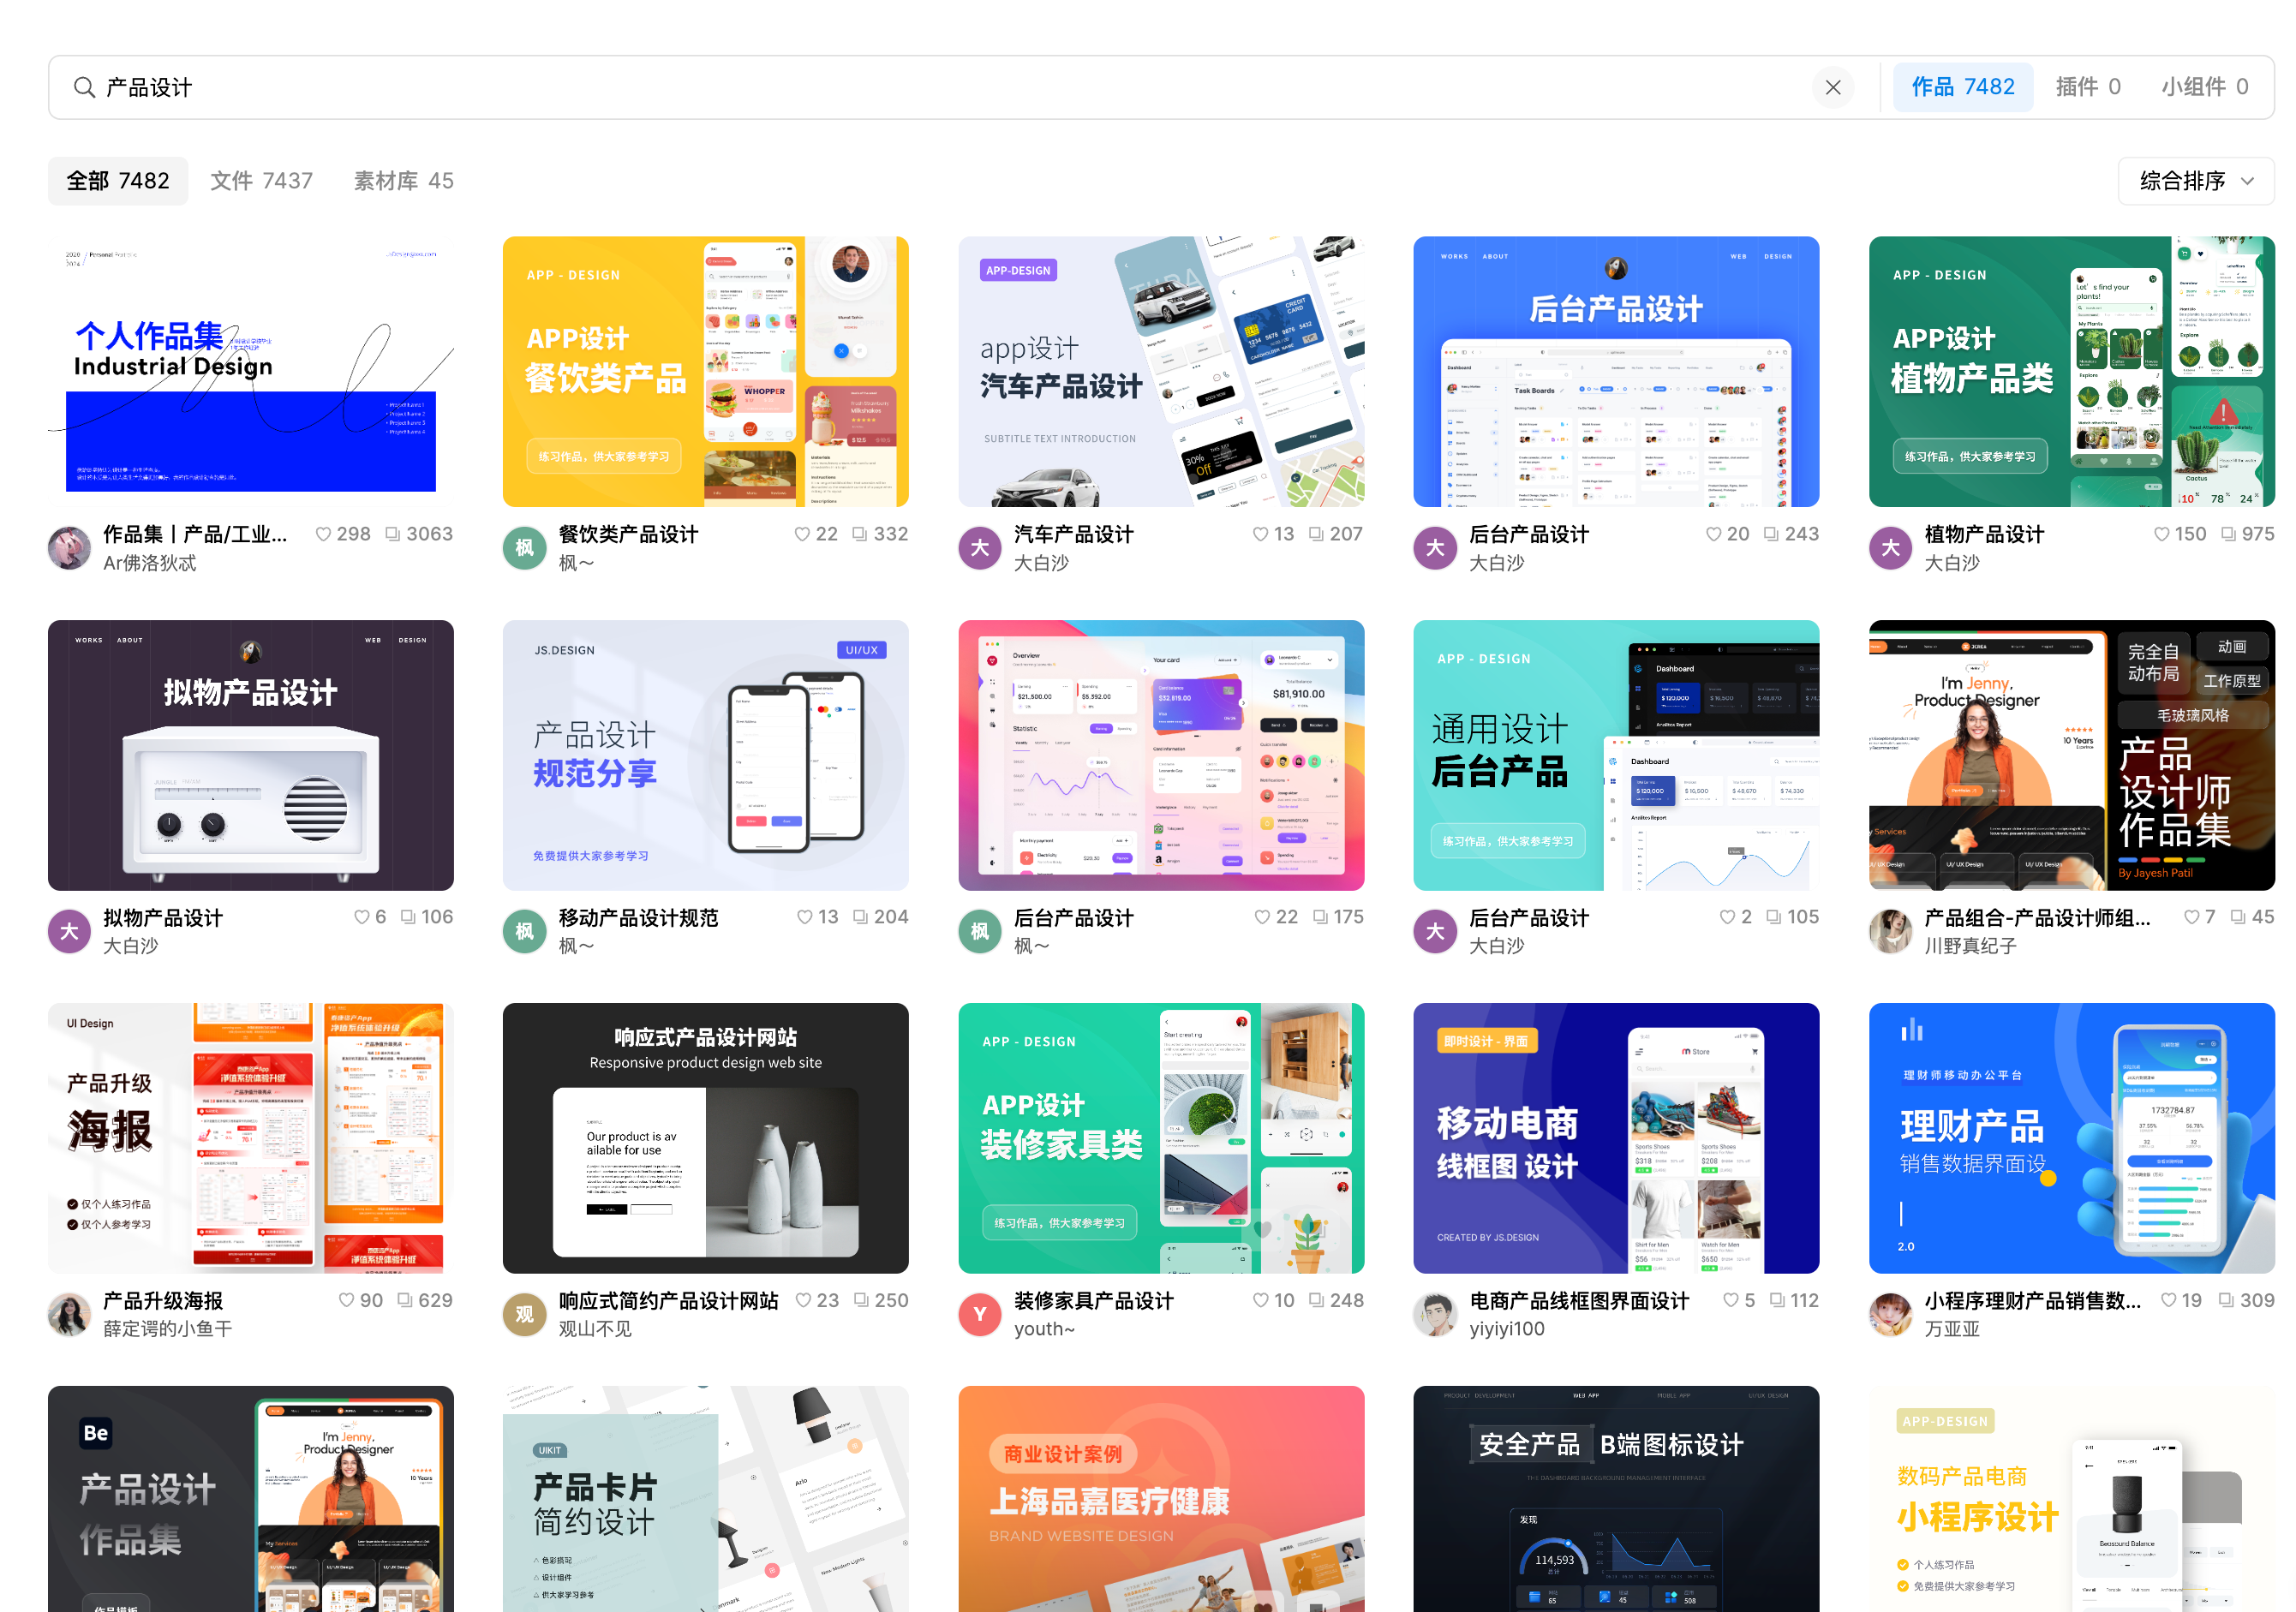Image resolution: width=2296 pixels, height=1612 pixels.
Task: Like the 产品升级海报 work
Action: pyautogui.click(x=346, y=1300)
